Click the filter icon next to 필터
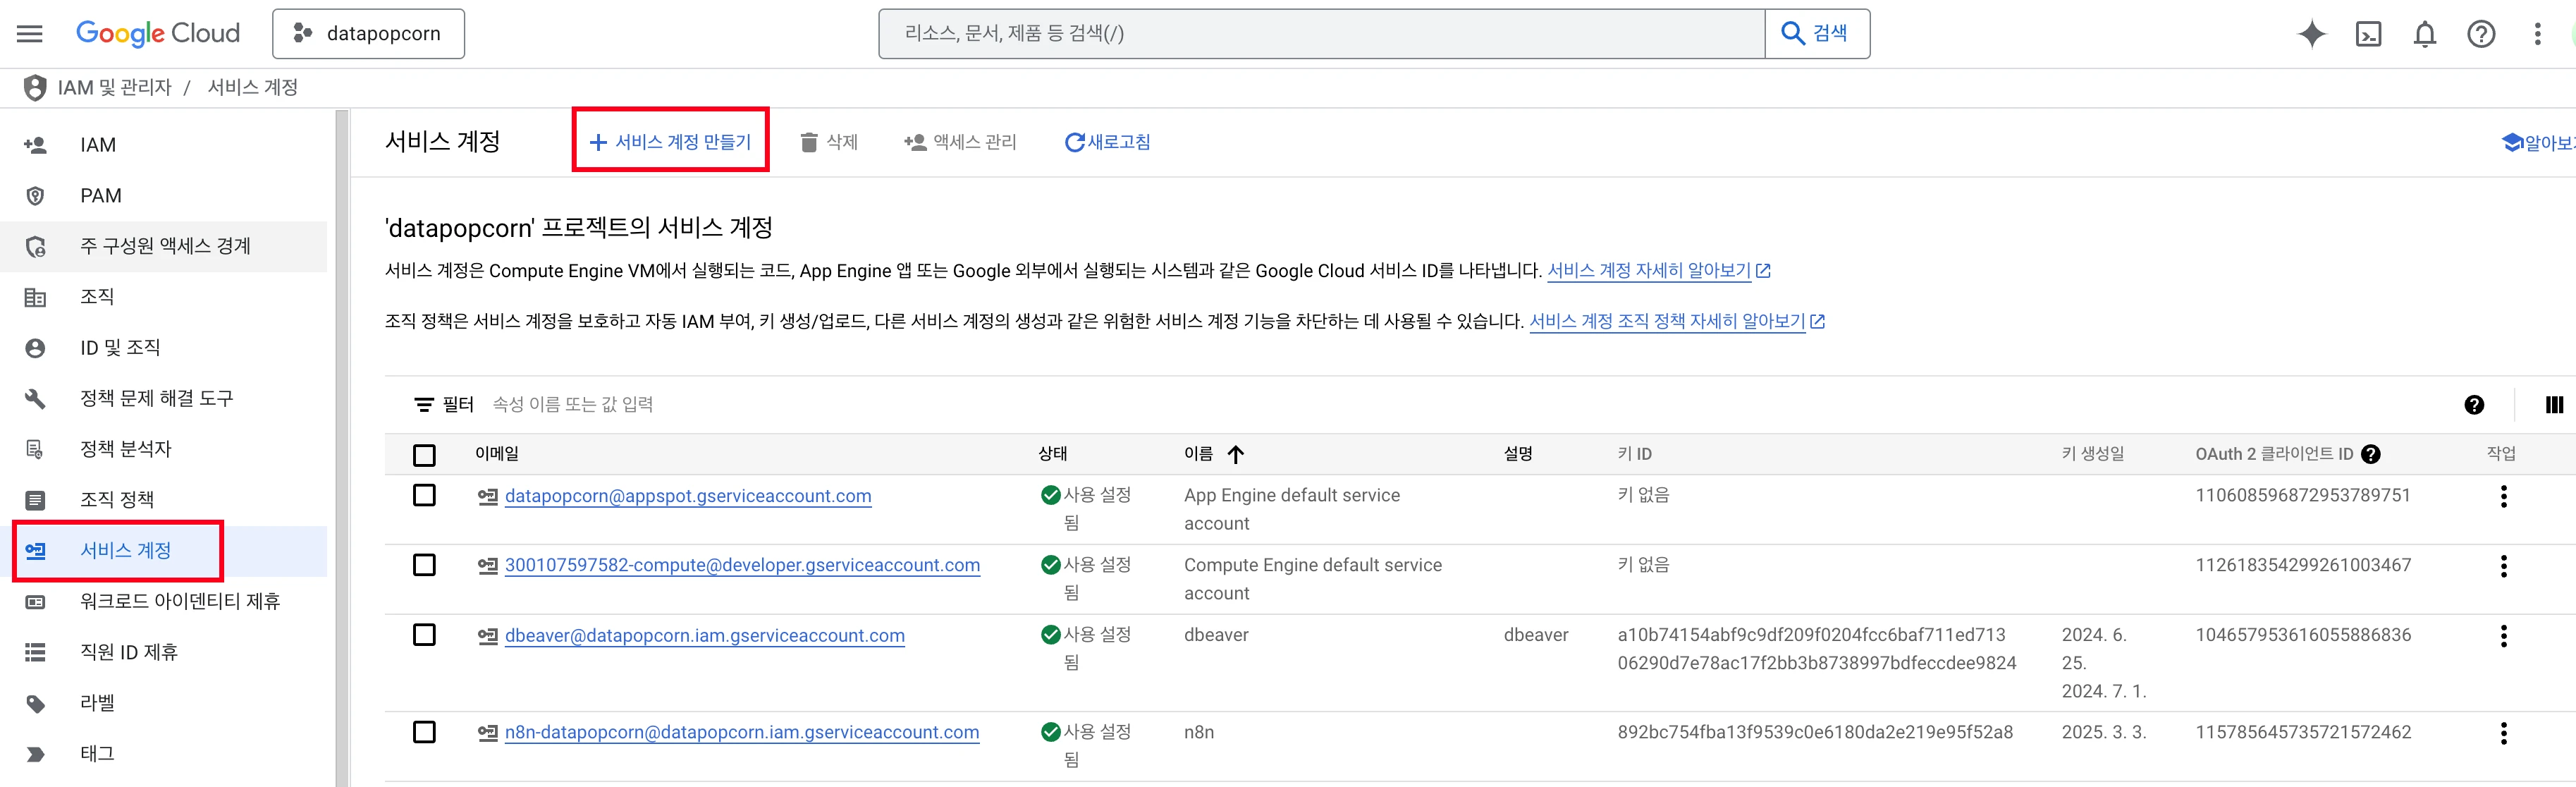The width and height of the screenshot is (2576, 787). [424, 405]
